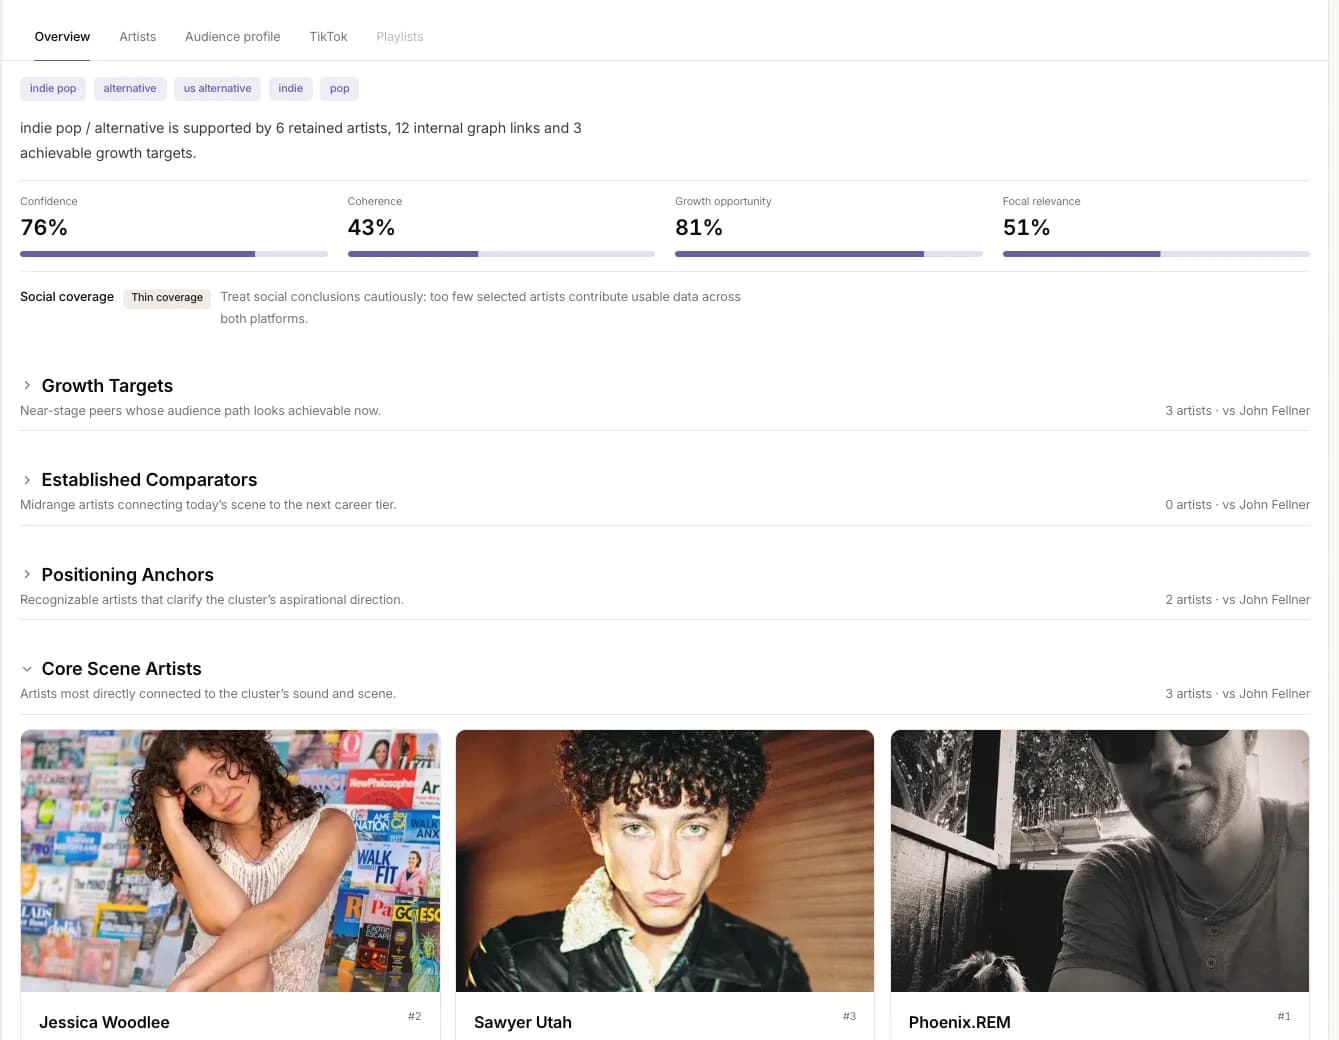Select the Playlists tab
The height and width of the screenshot is (1040, 1339).
click(399, 37)
